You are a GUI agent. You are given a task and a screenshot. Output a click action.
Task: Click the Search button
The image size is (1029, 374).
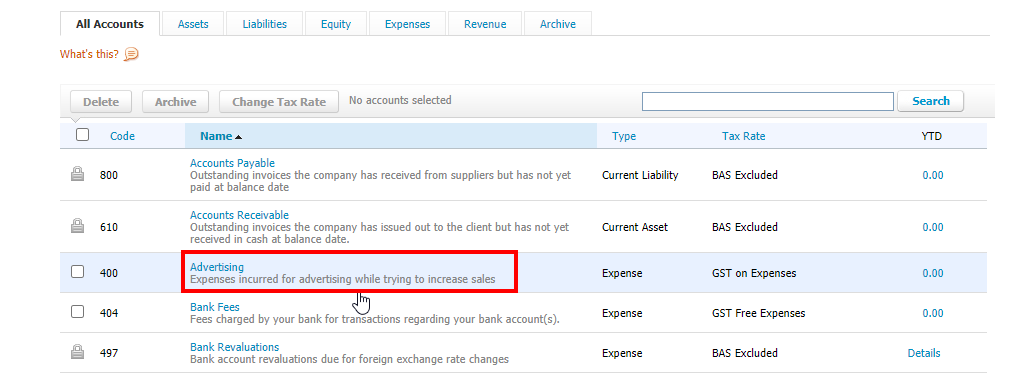coord(931,101)
